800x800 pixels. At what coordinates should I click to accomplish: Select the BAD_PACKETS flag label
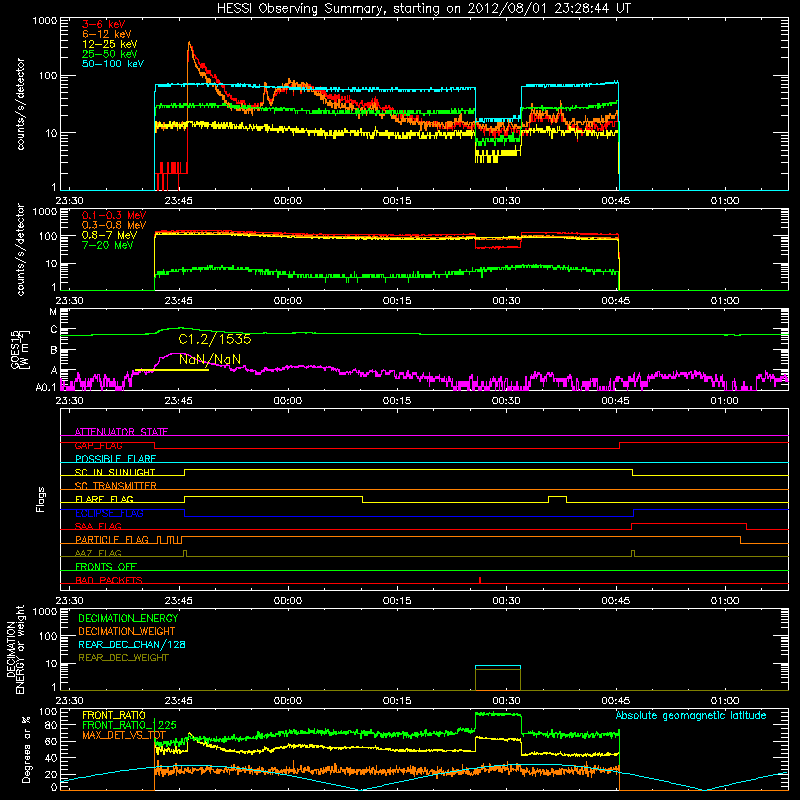pyautogui.click(x=109, y=580)
